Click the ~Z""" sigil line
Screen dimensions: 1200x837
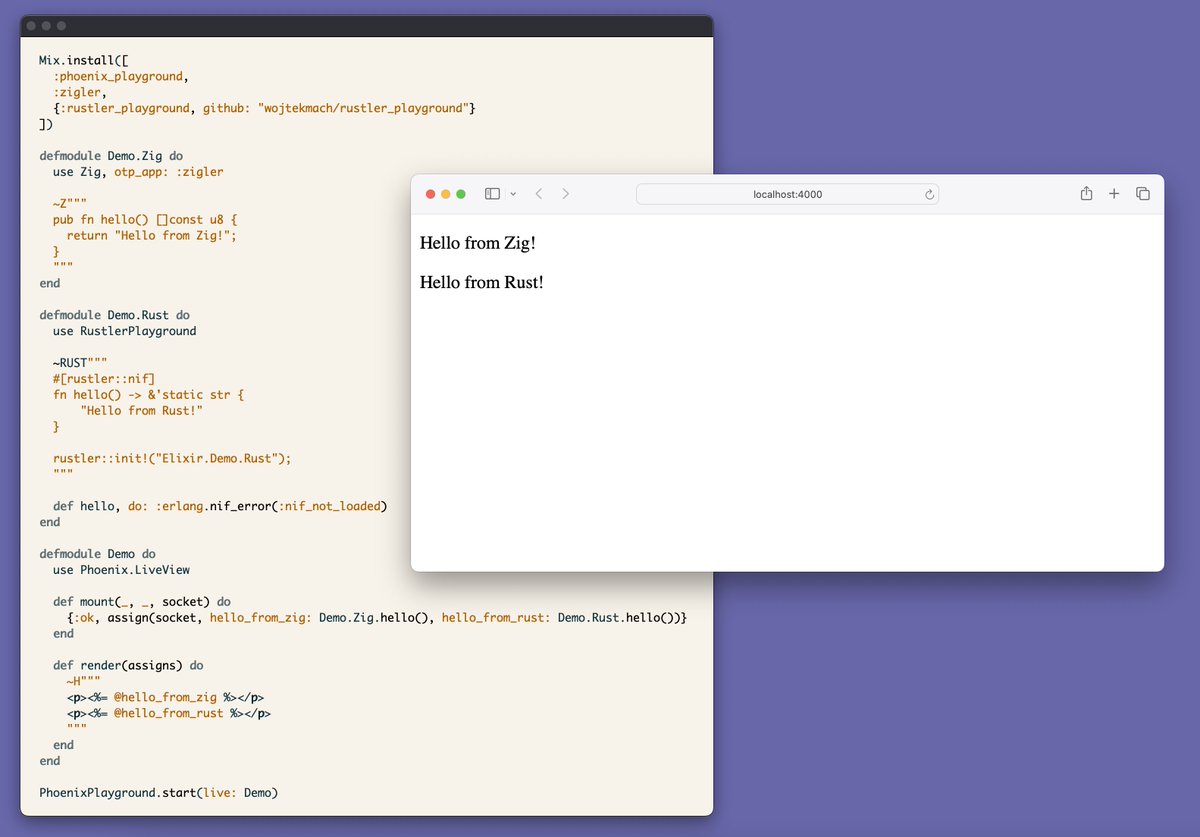70,203
